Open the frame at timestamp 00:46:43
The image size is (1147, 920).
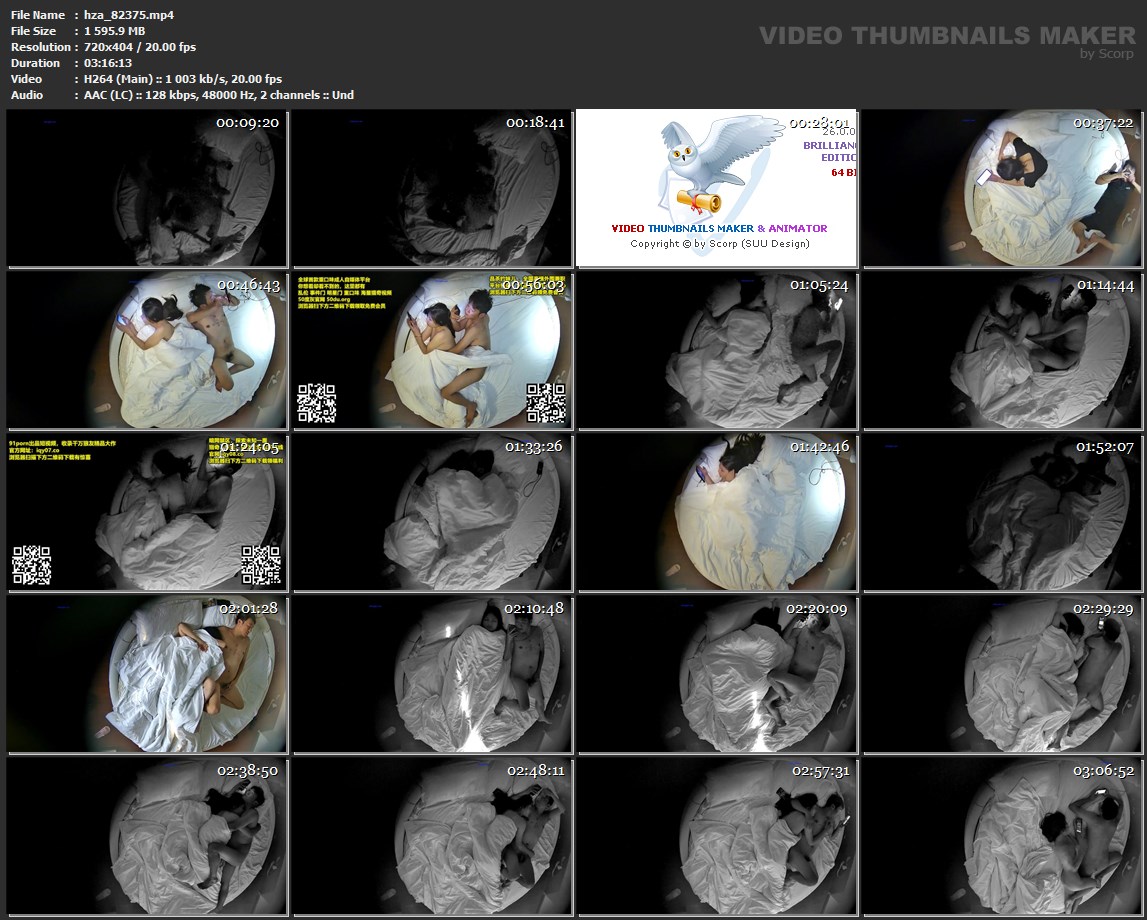coord(146,350)
